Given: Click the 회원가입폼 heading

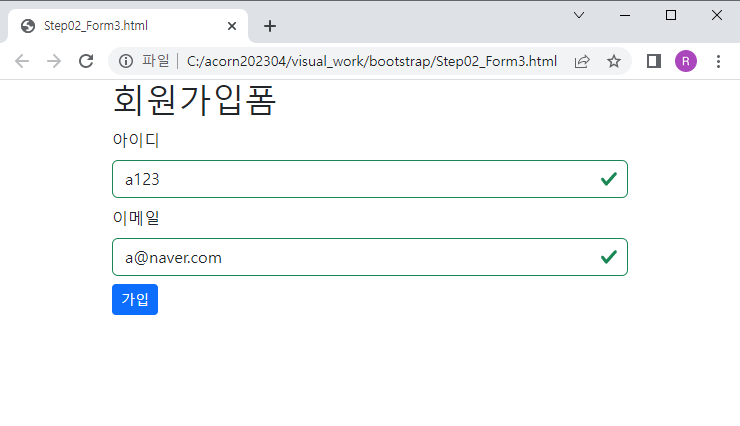Looking at the screenshot, I should click(194, 100).
